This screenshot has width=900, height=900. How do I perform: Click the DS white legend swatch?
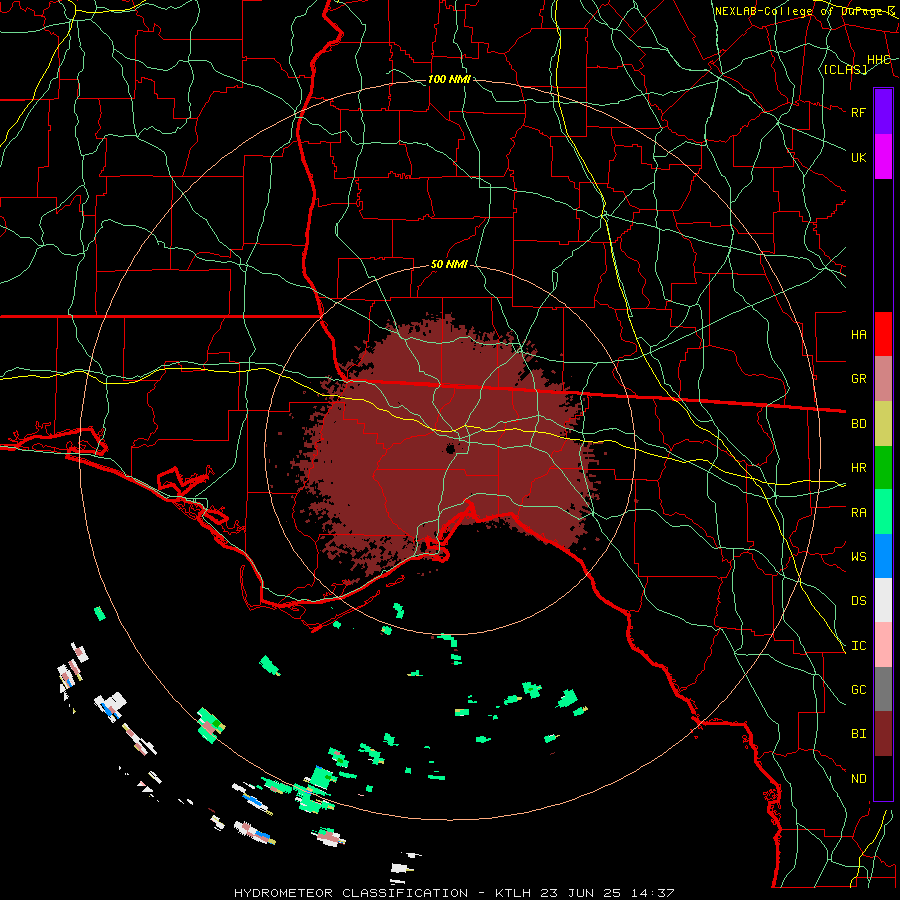coord(883,600)
